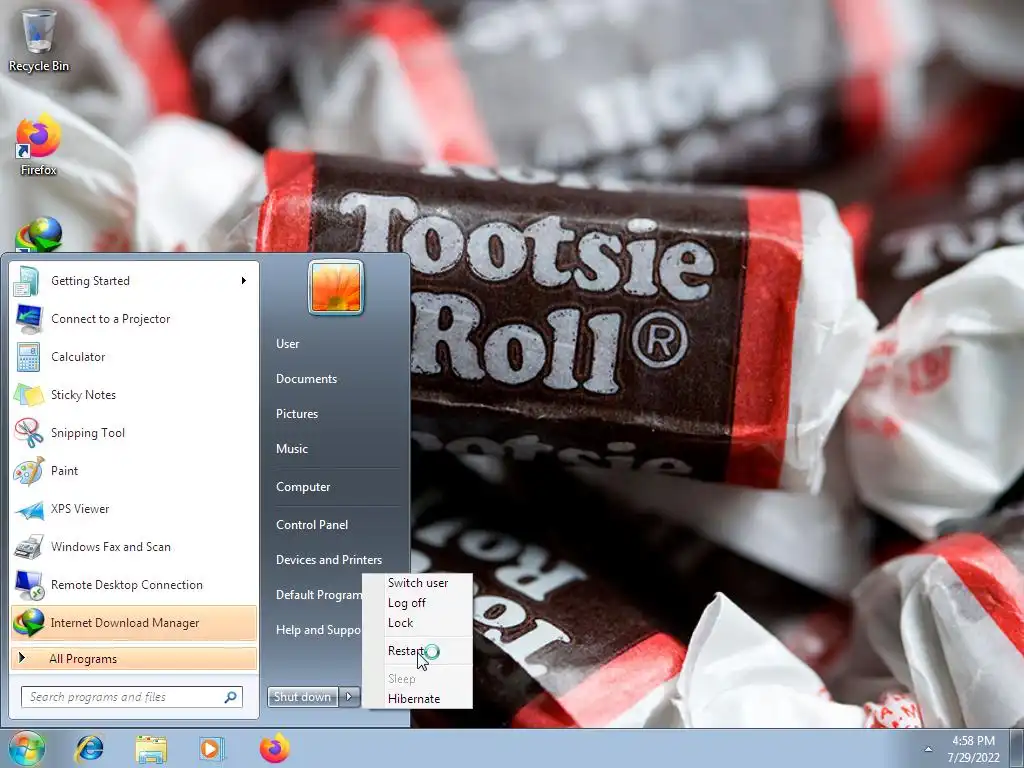Select Switch user from power menu
Image resolution: width=1024 pixels, height=768 pixels.
point(418,583)
